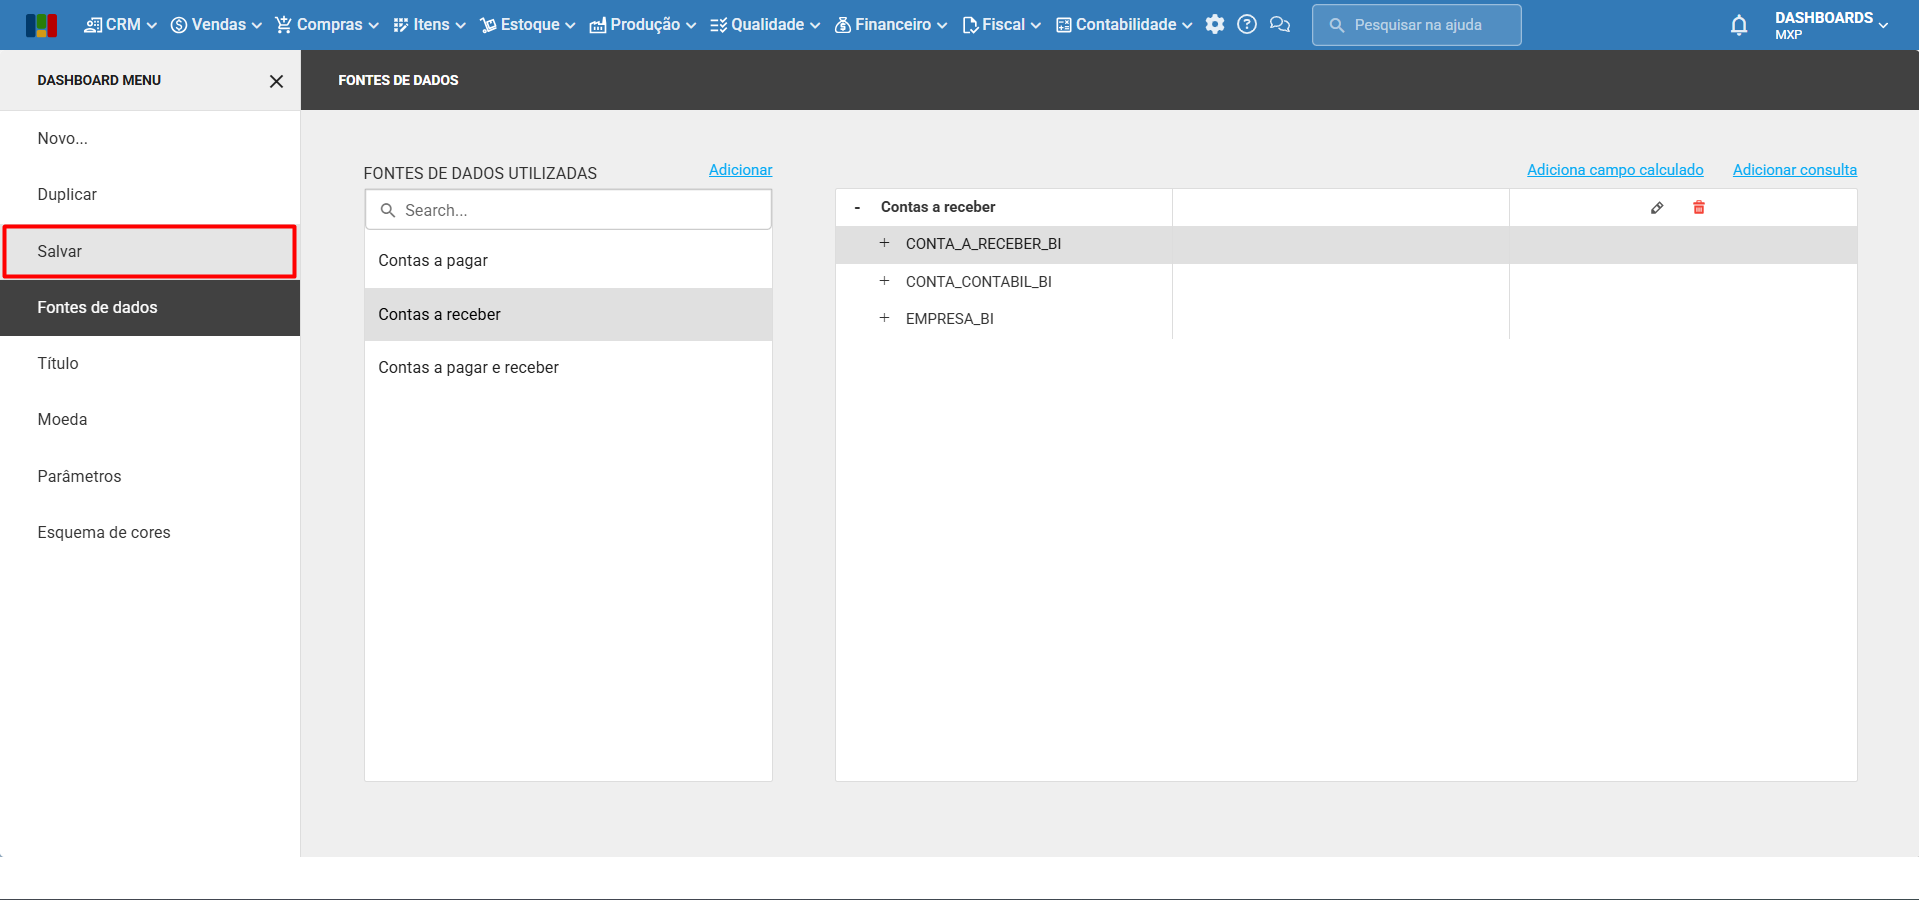Screen dimensions: 1919x900
Task: Open Parâmetros in the dashboard menu
Action: pyautogui.click(x=150, y=477)
